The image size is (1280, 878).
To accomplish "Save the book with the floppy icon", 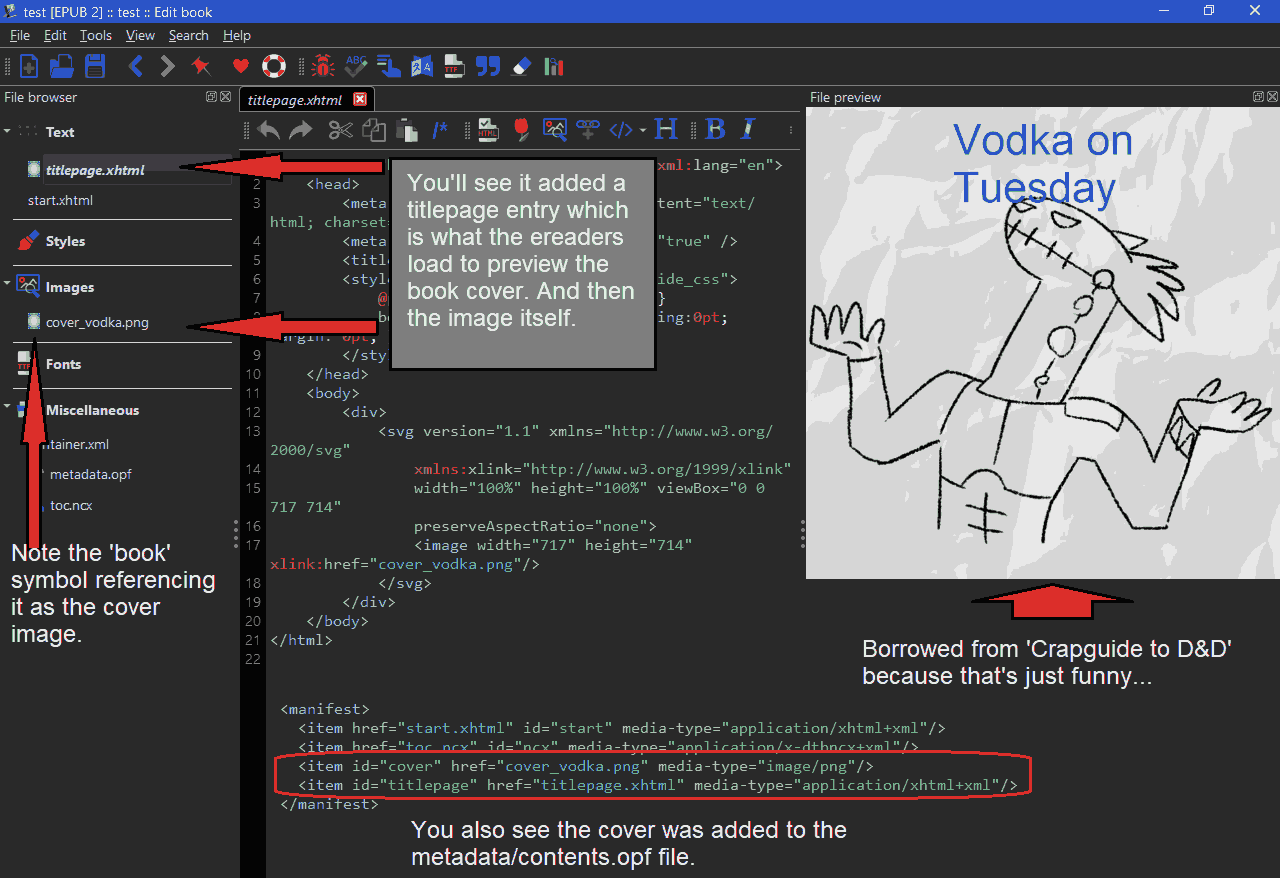I will 95,67.
